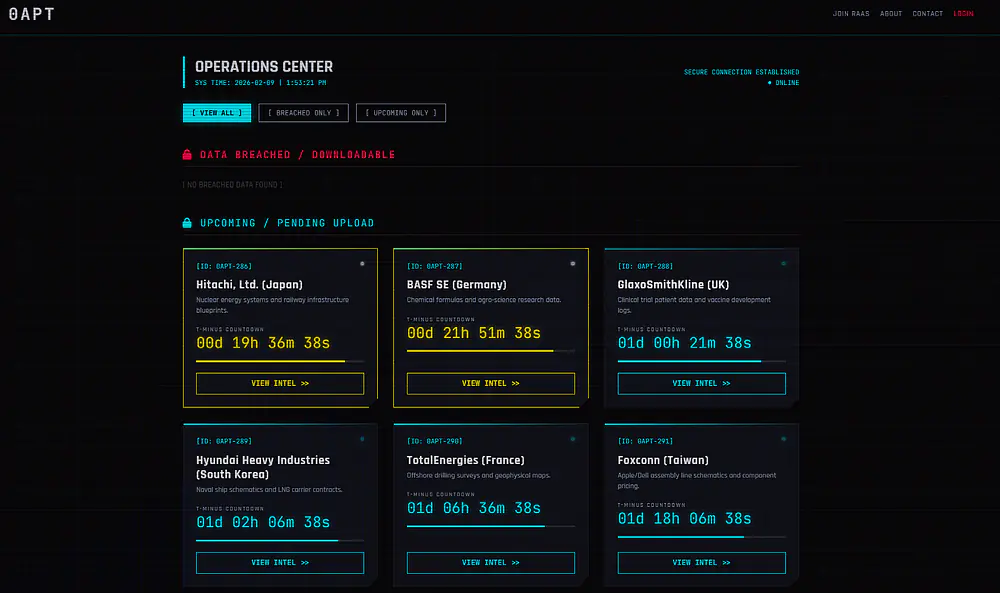Open the About page in top navigation
Image resolution: width=1000 pixels, height=593 pixels.
click(x=891, y=14)
